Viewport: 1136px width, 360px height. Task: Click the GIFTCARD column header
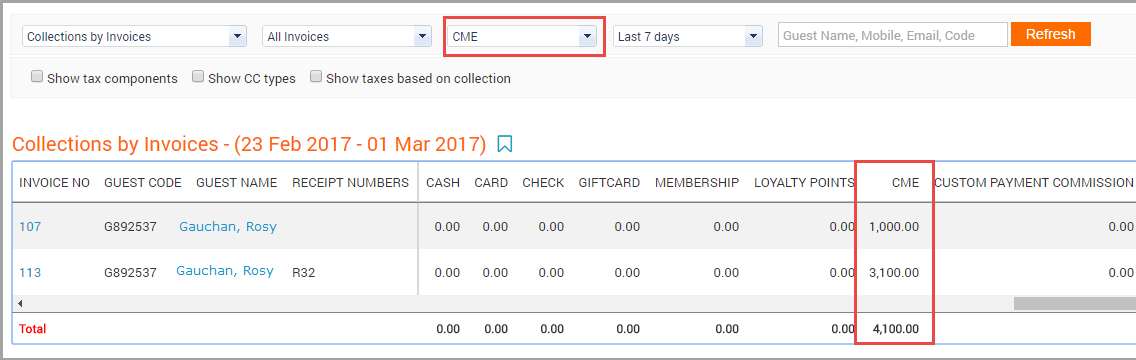coord(609,183)
